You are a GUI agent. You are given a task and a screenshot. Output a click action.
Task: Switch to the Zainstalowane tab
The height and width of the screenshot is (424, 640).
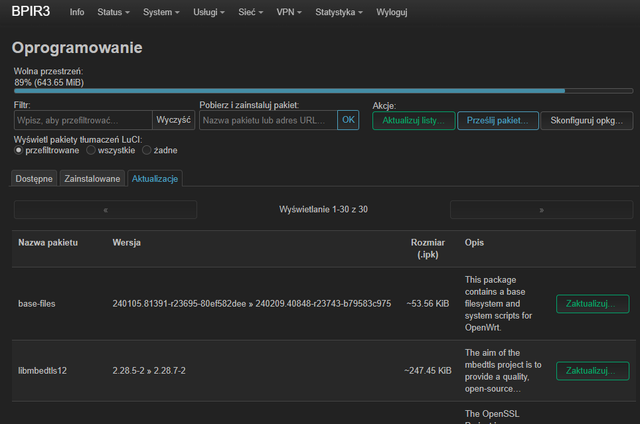(x=92, y=179)
